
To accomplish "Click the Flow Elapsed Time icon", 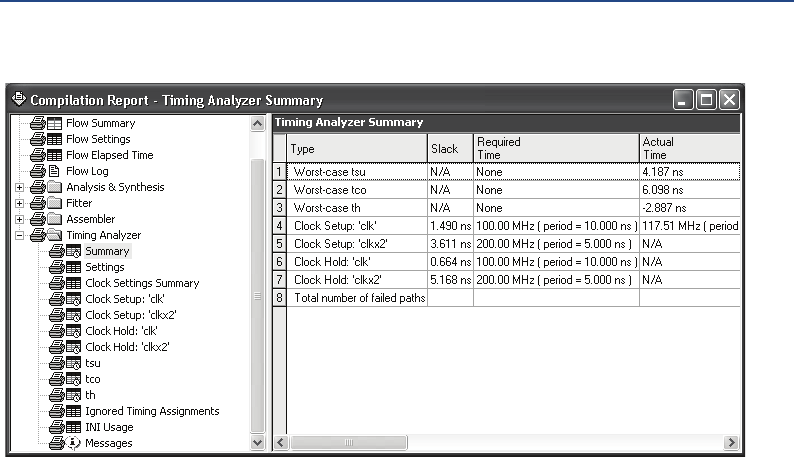I will point(47,155).
